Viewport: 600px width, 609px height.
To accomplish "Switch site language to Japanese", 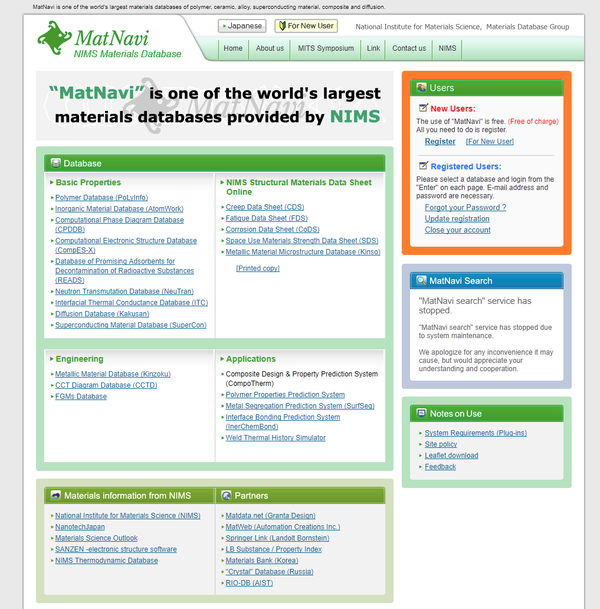I will pyautogui.click(x=242, y=26).
